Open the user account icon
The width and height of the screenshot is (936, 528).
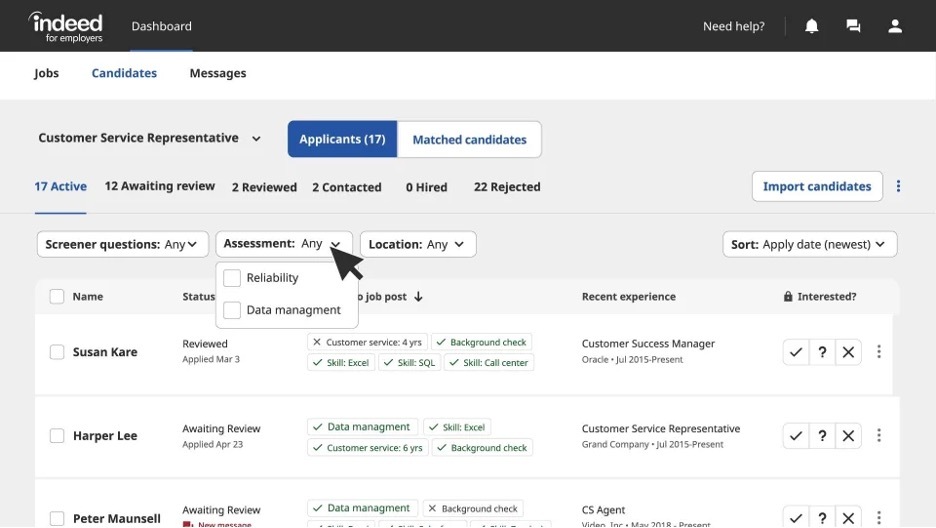coord(895,26)
